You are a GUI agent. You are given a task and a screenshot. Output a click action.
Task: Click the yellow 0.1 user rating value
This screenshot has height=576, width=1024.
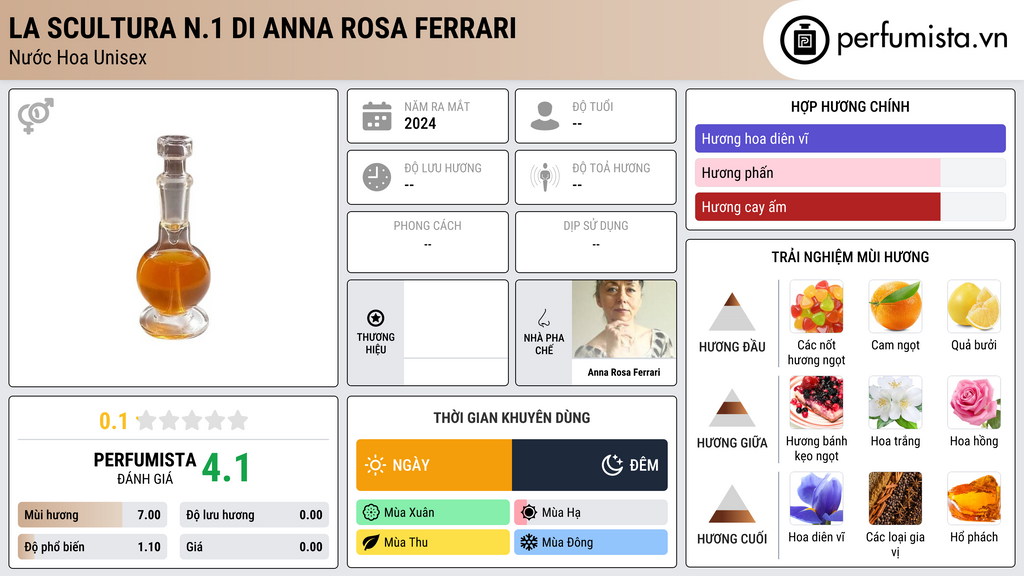pos(114,421)
